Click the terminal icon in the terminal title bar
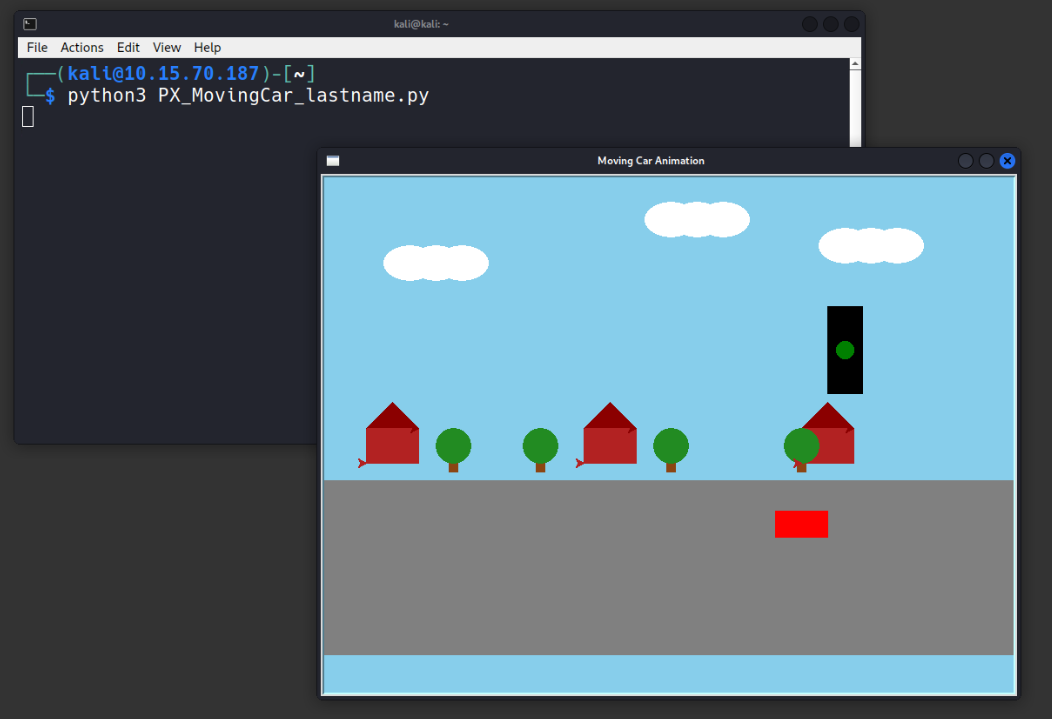This screenshot has height=719, width=1052. click(30, 24)
